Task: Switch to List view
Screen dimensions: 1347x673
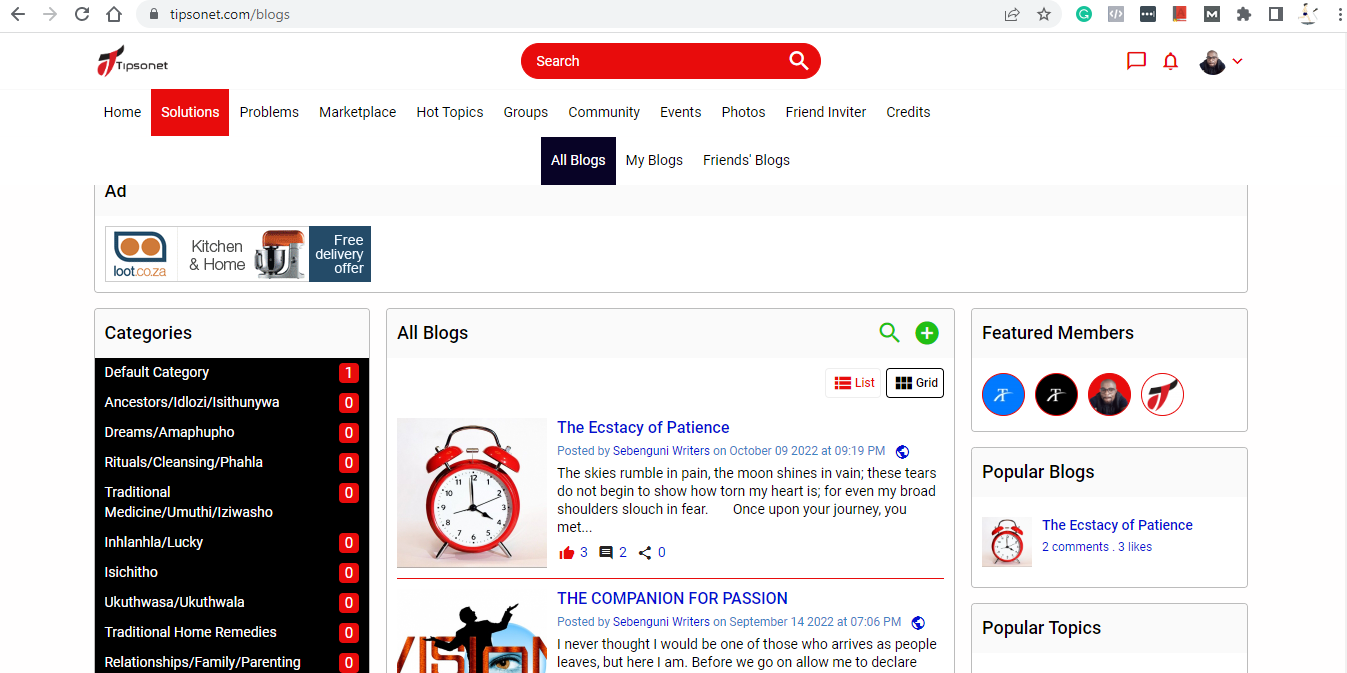Action: coord(855,383)
